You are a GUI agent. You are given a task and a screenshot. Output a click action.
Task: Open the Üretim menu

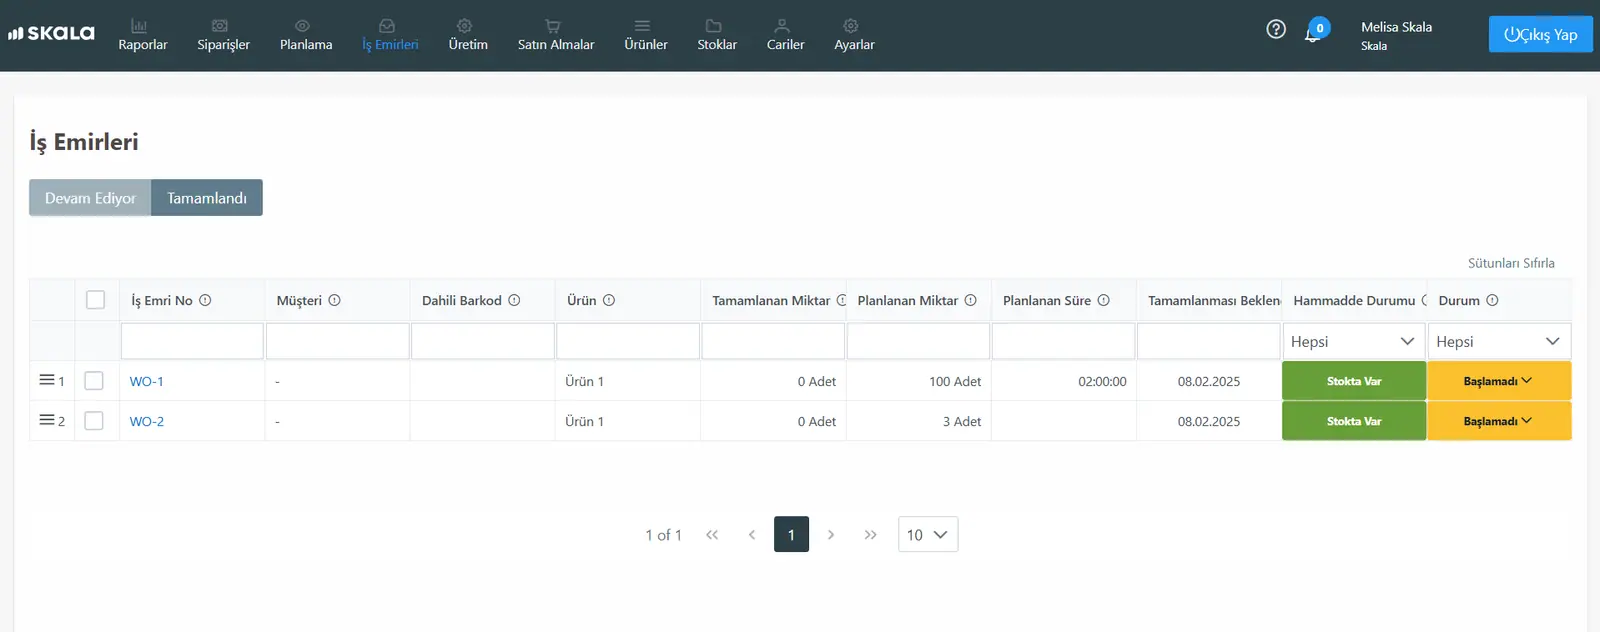pyautogui.click(x=468, y=35)
